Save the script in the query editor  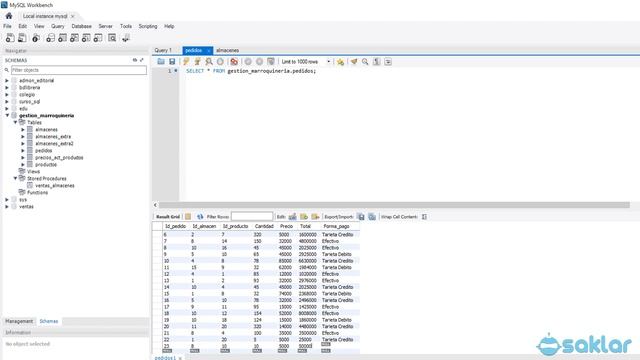tap(172, 62)
